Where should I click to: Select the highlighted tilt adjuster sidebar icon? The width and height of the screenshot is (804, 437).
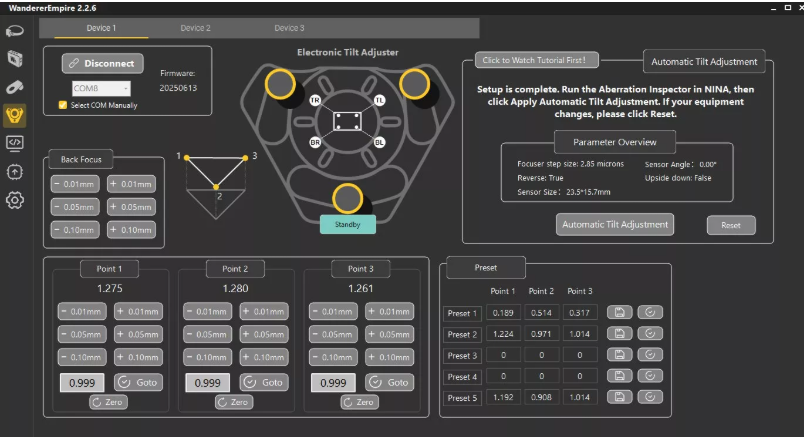click(x=16, y=115)
